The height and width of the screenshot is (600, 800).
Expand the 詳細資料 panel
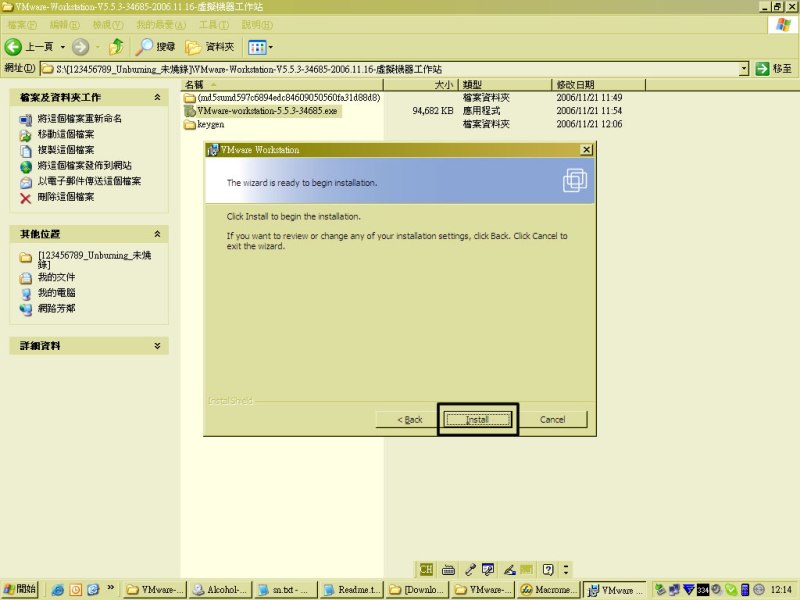tap(157, 345)
